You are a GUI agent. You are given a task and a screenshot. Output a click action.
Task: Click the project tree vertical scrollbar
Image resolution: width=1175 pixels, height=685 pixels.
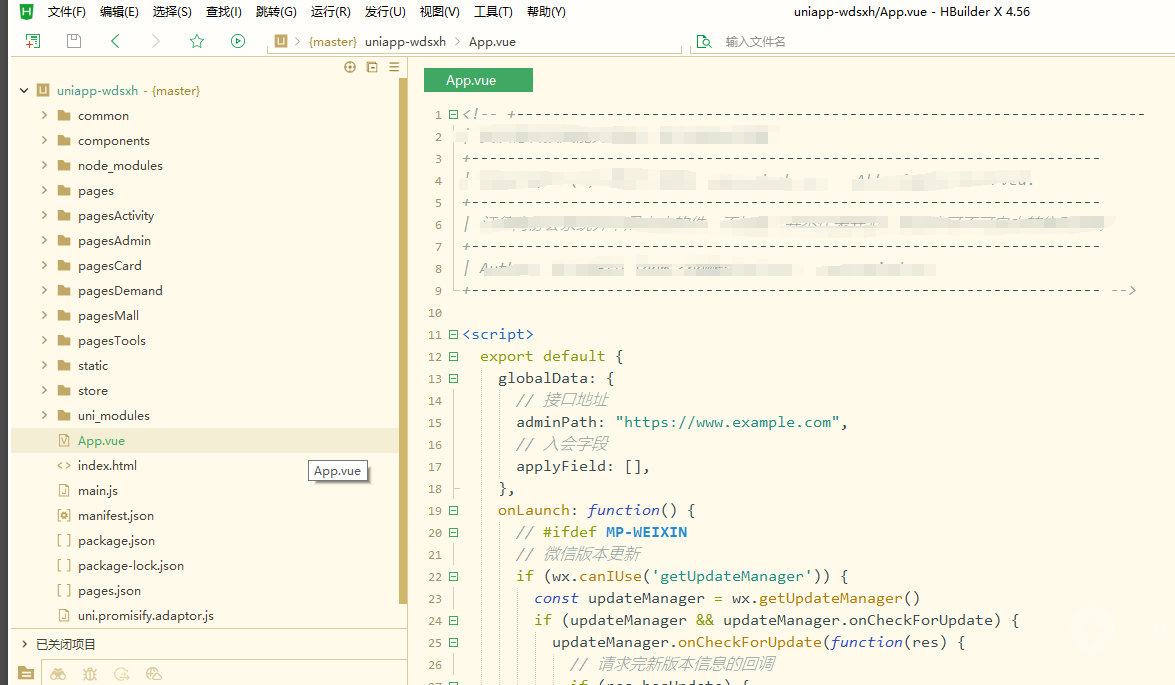pos(403,341)
